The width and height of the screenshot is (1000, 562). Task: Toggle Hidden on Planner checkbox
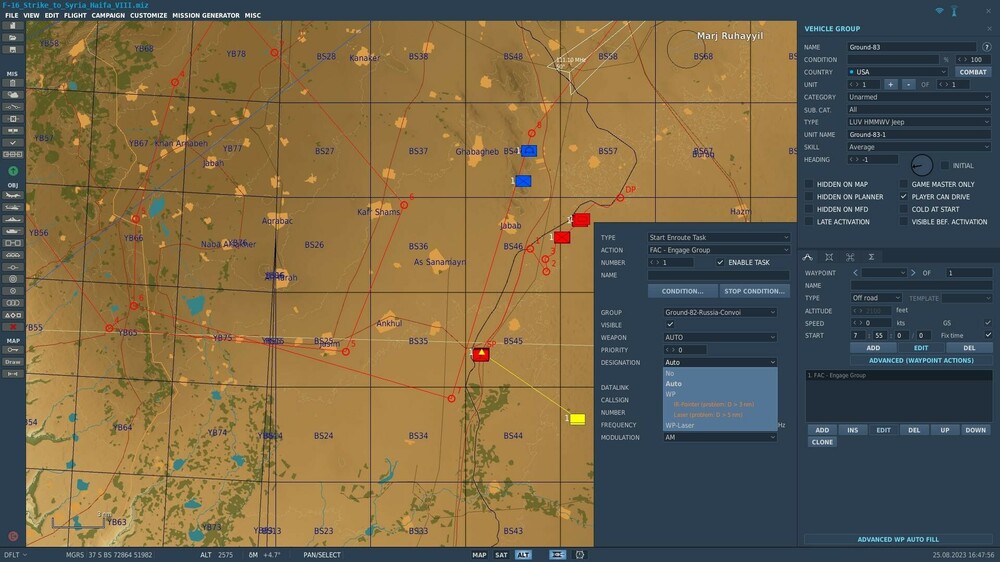click(809, 197)
